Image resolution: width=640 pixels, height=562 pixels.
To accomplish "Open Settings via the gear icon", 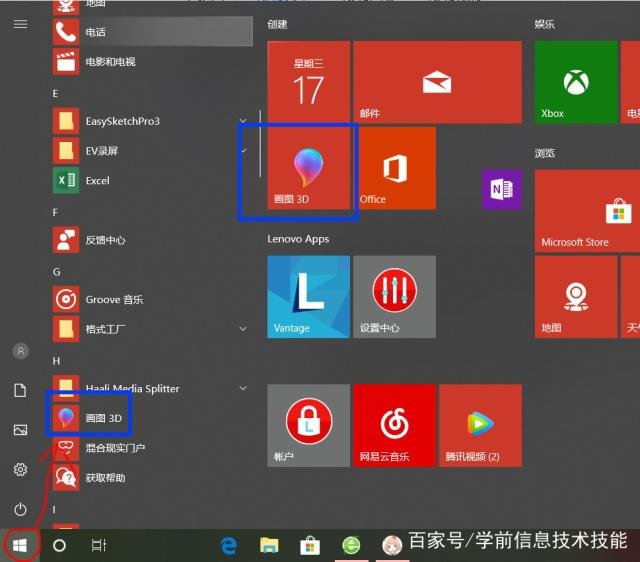I will click(x=20, y=470).
